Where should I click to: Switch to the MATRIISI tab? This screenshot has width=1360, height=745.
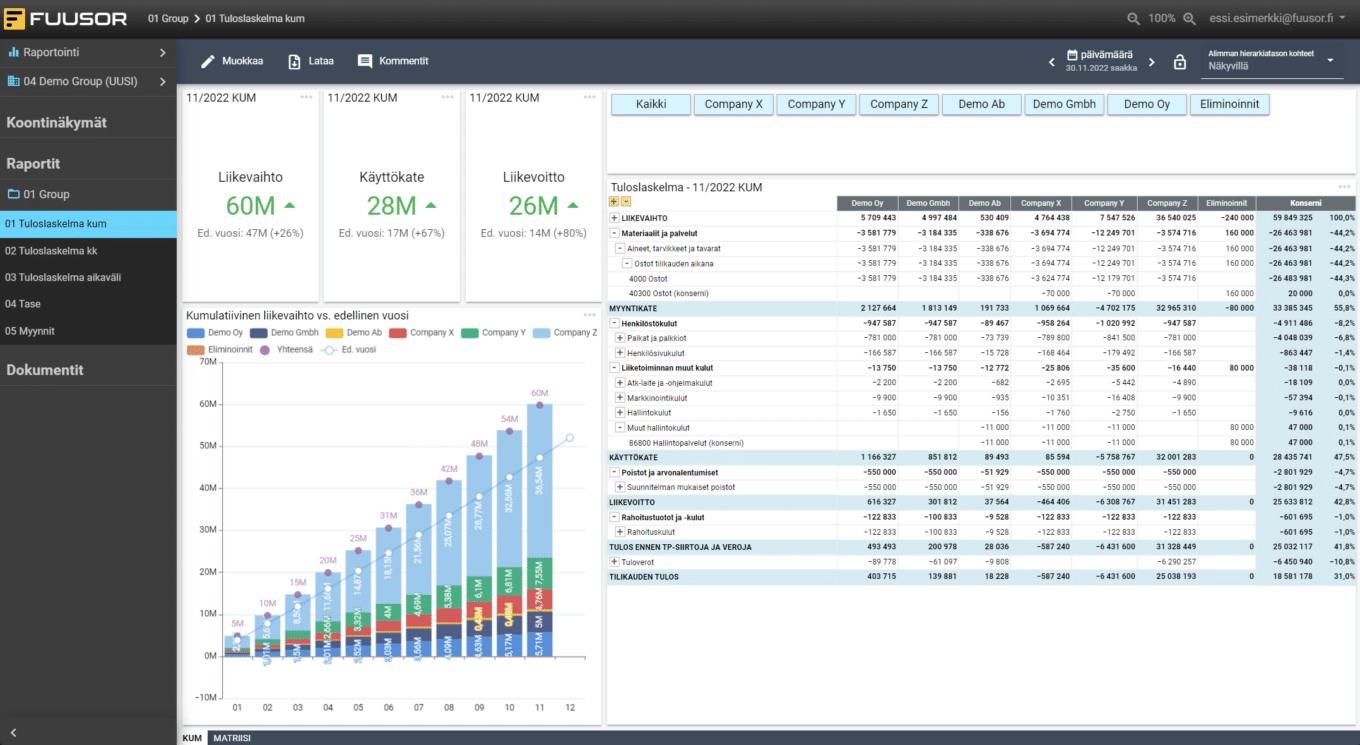click(x=232, y=738)
